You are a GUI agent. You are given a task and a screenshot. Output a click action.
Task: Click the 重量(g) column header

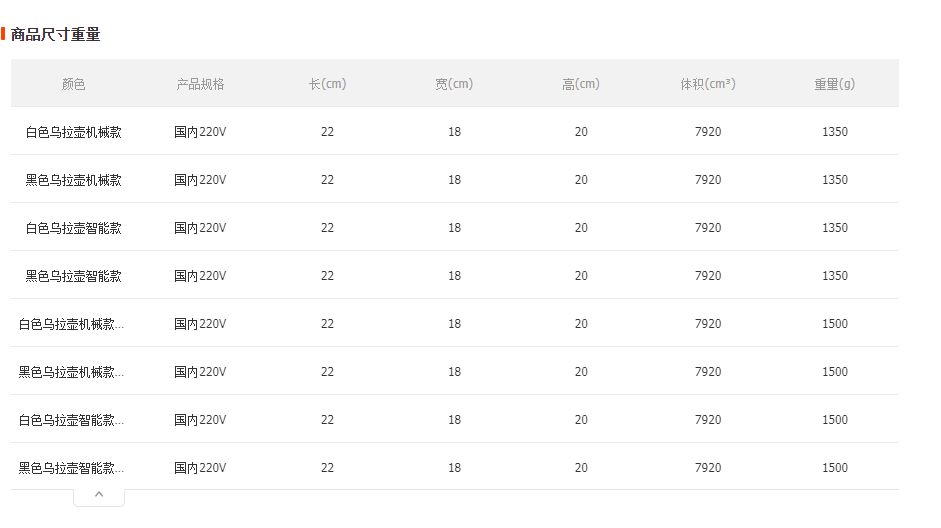click(835, 84)
